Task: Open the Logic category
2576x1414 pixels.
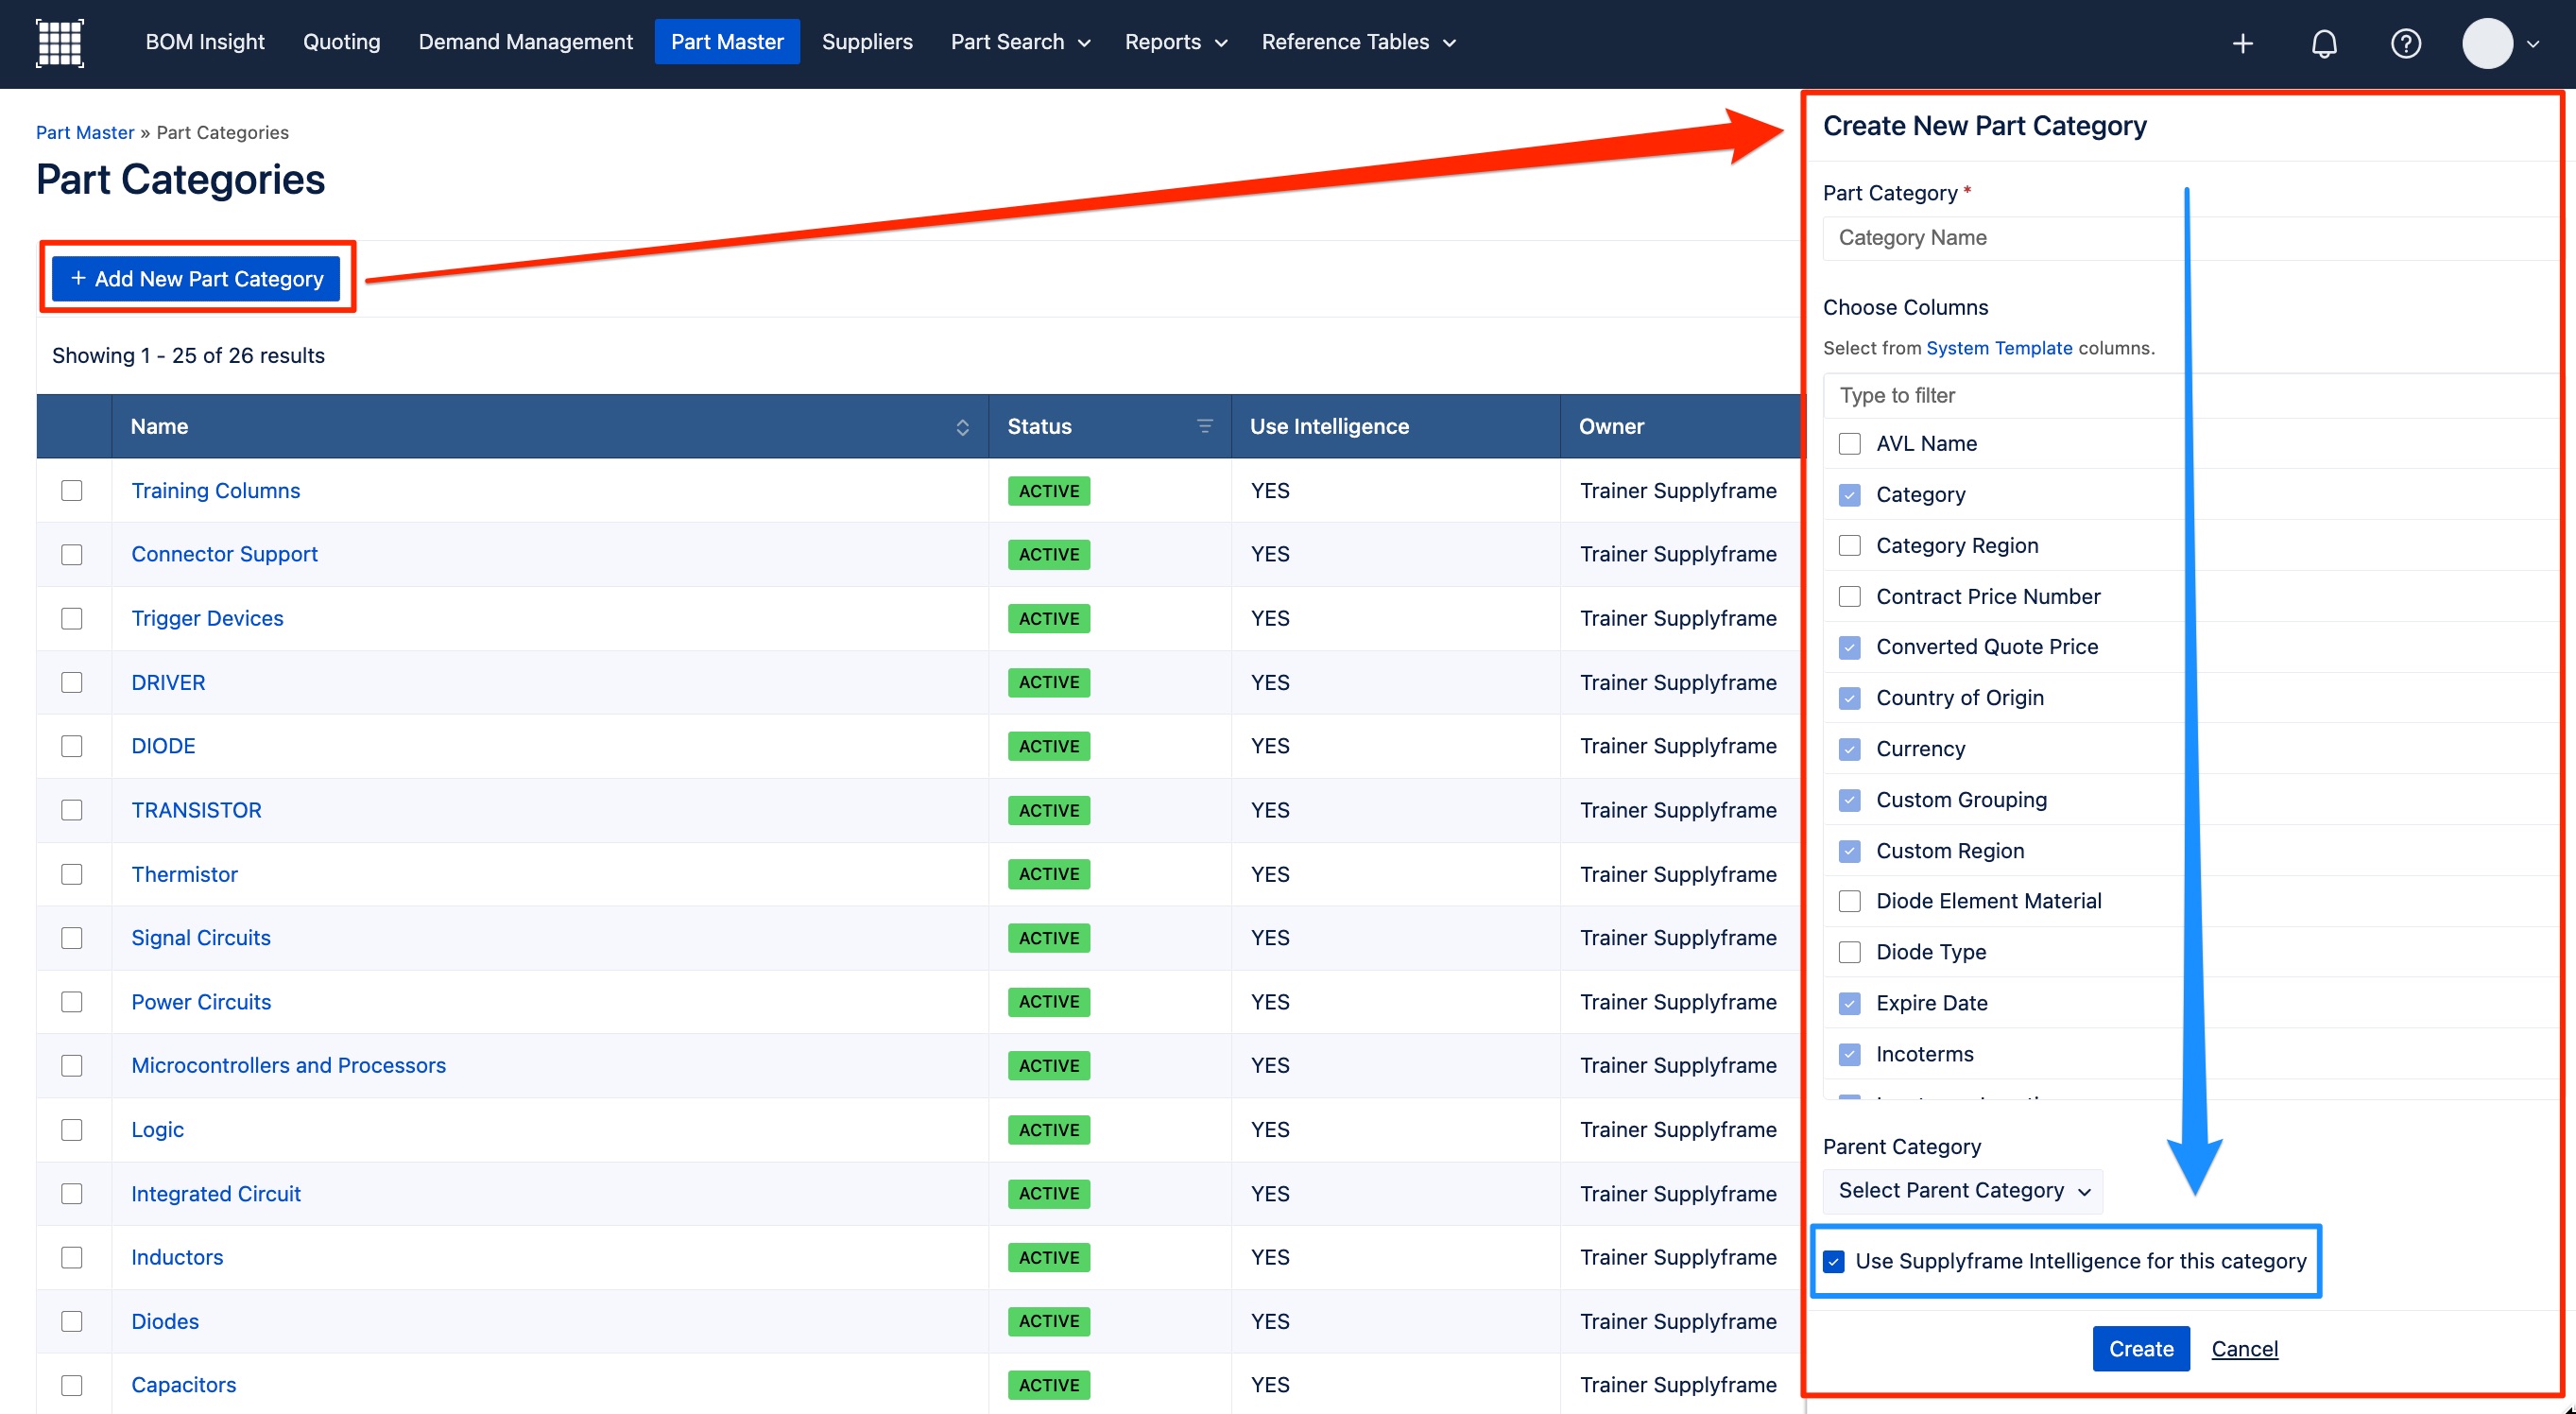Action: [x=157, y=1129]
